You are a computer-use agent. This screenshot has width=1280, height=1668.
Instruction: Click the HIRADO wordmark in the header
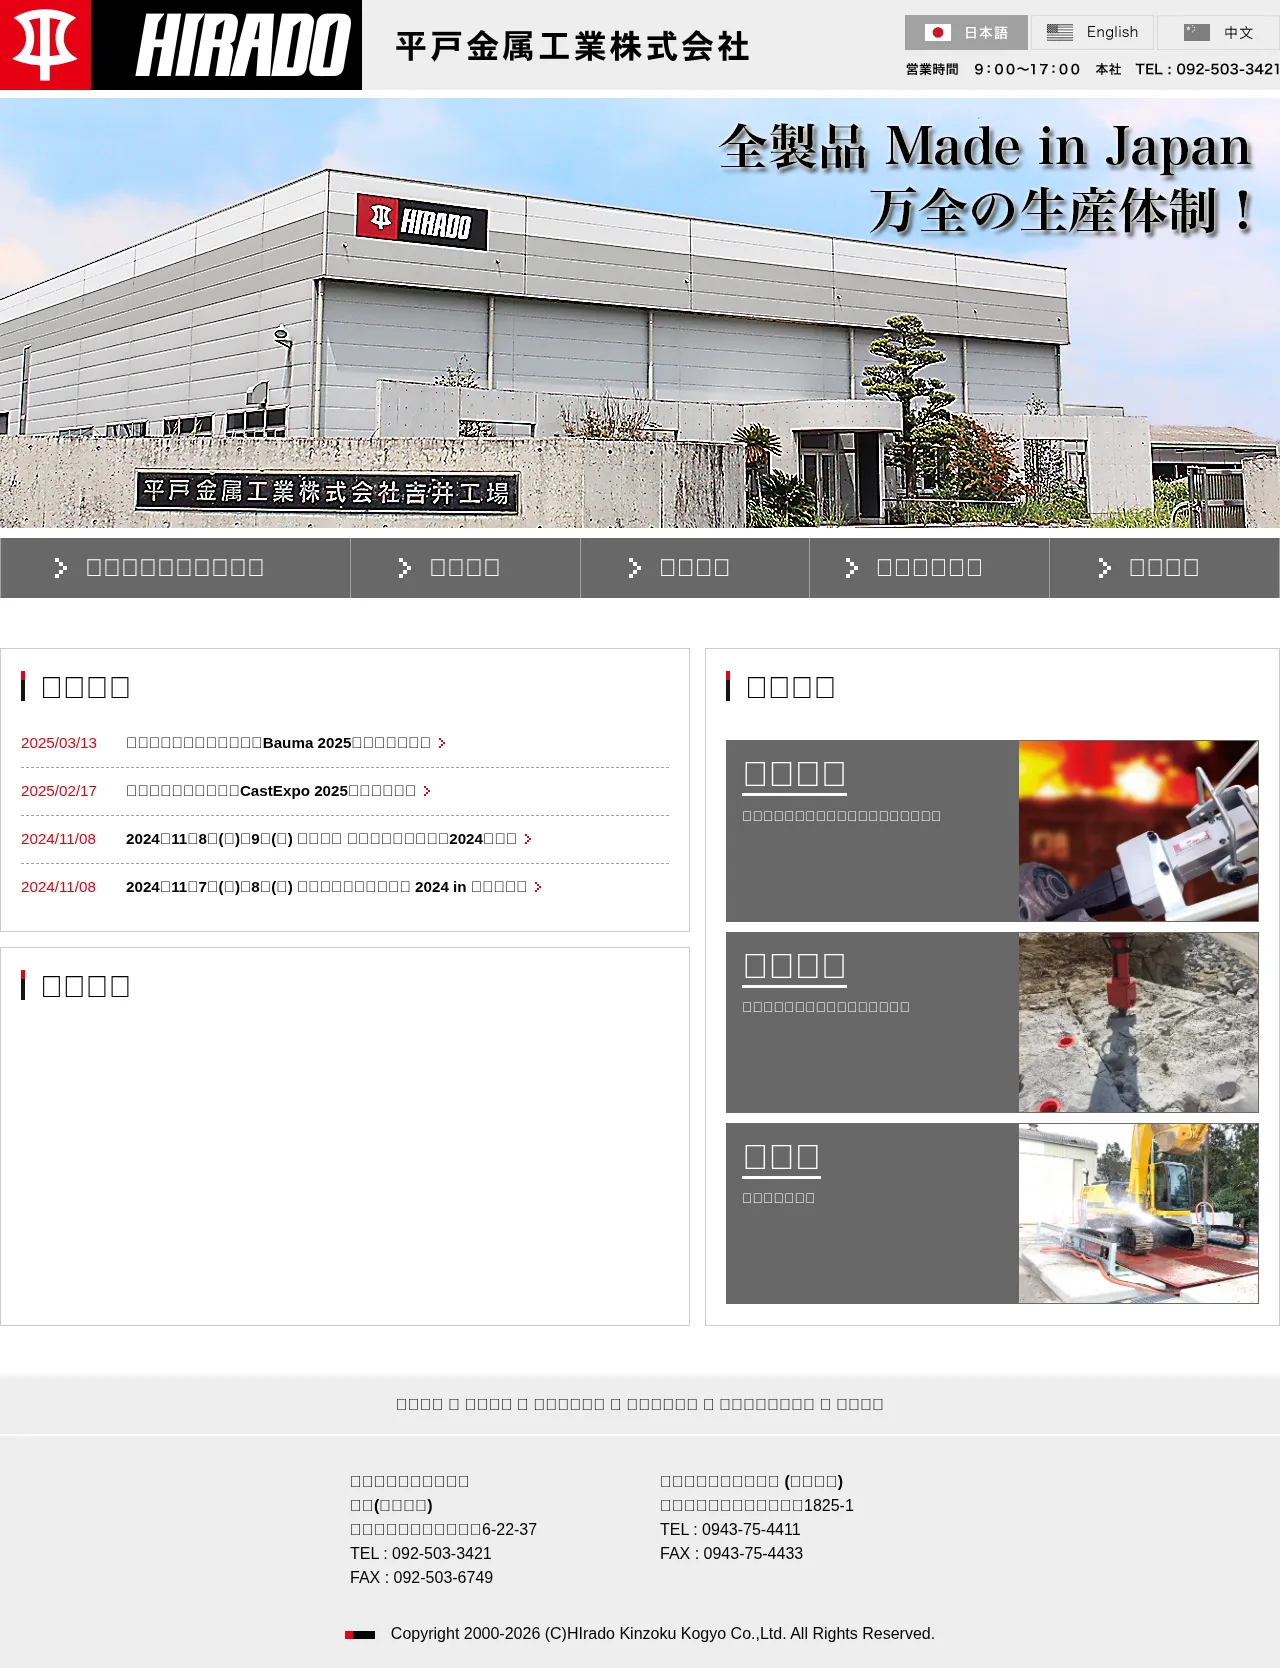pyautogui.click(x=243, y=45)
